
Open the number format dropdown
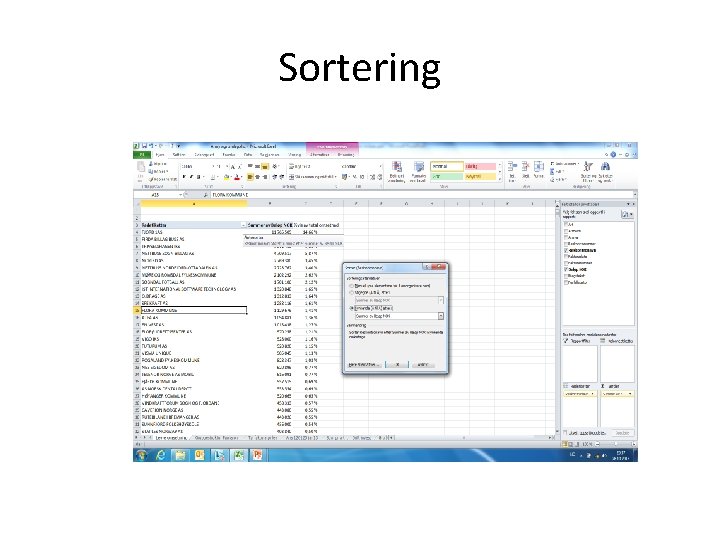(380, 167)
